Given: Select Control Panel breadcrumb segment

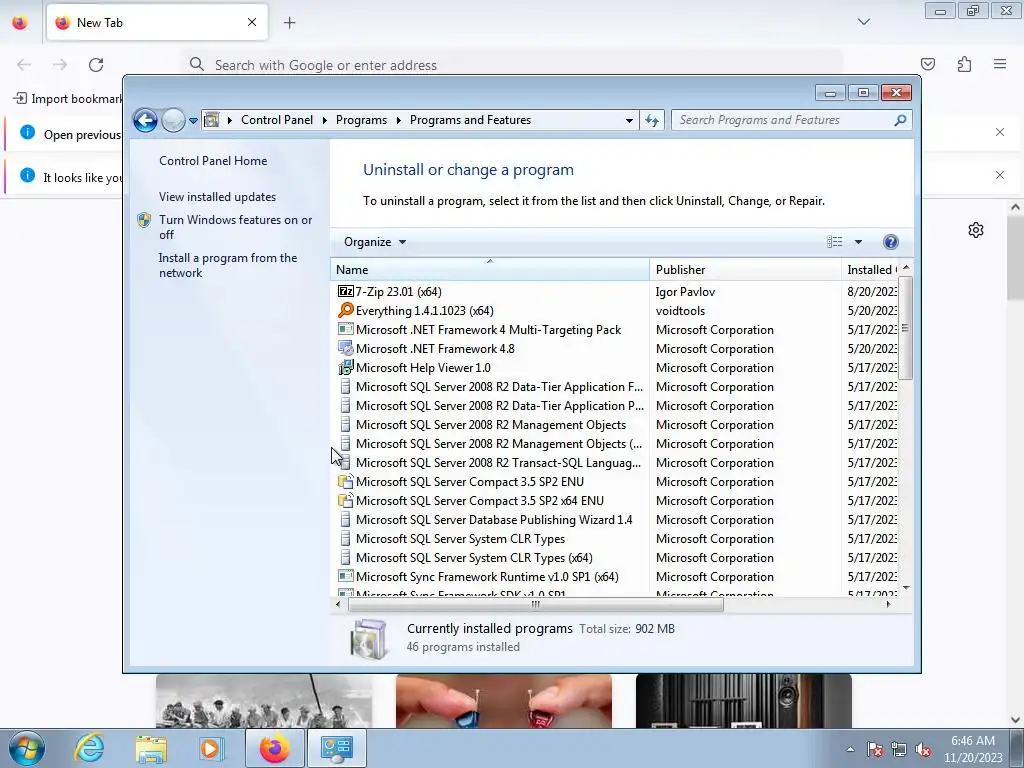Looking at the screenshot, I should 277,120.
